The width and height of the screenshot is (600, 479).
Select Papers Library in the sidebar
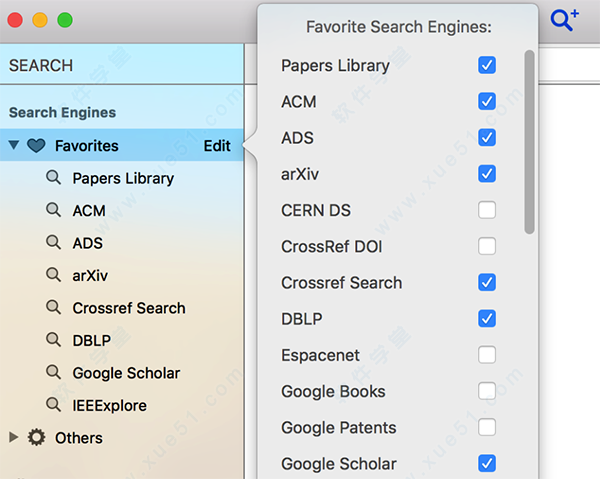[x=122, y=178]
